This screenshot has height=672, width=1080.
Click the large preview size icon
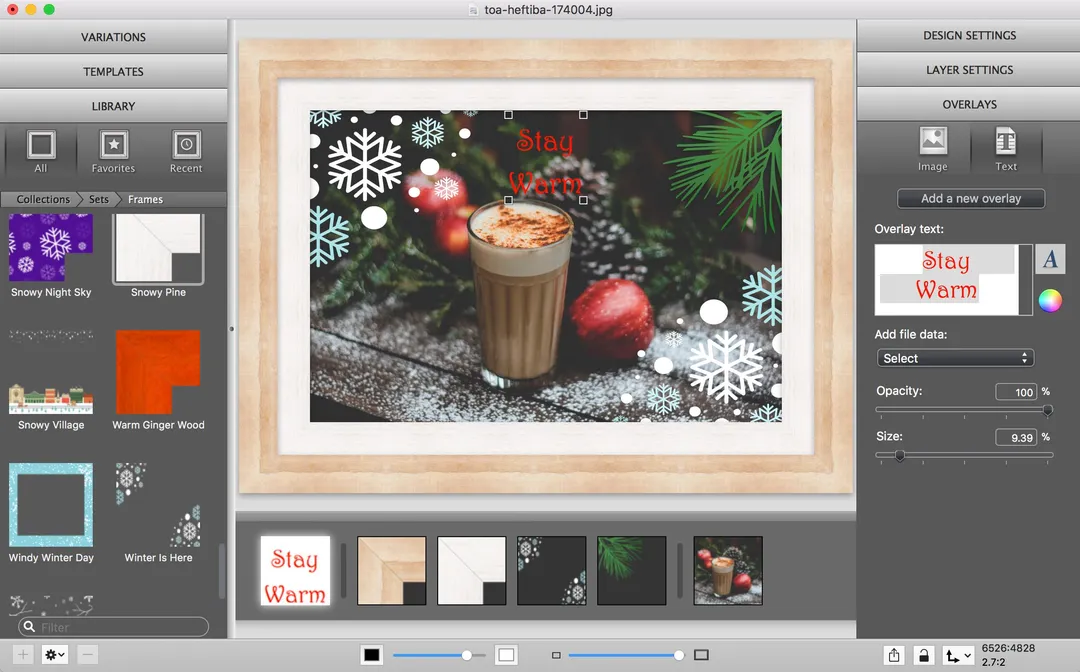pyautogui.click(x=701, y=655)
